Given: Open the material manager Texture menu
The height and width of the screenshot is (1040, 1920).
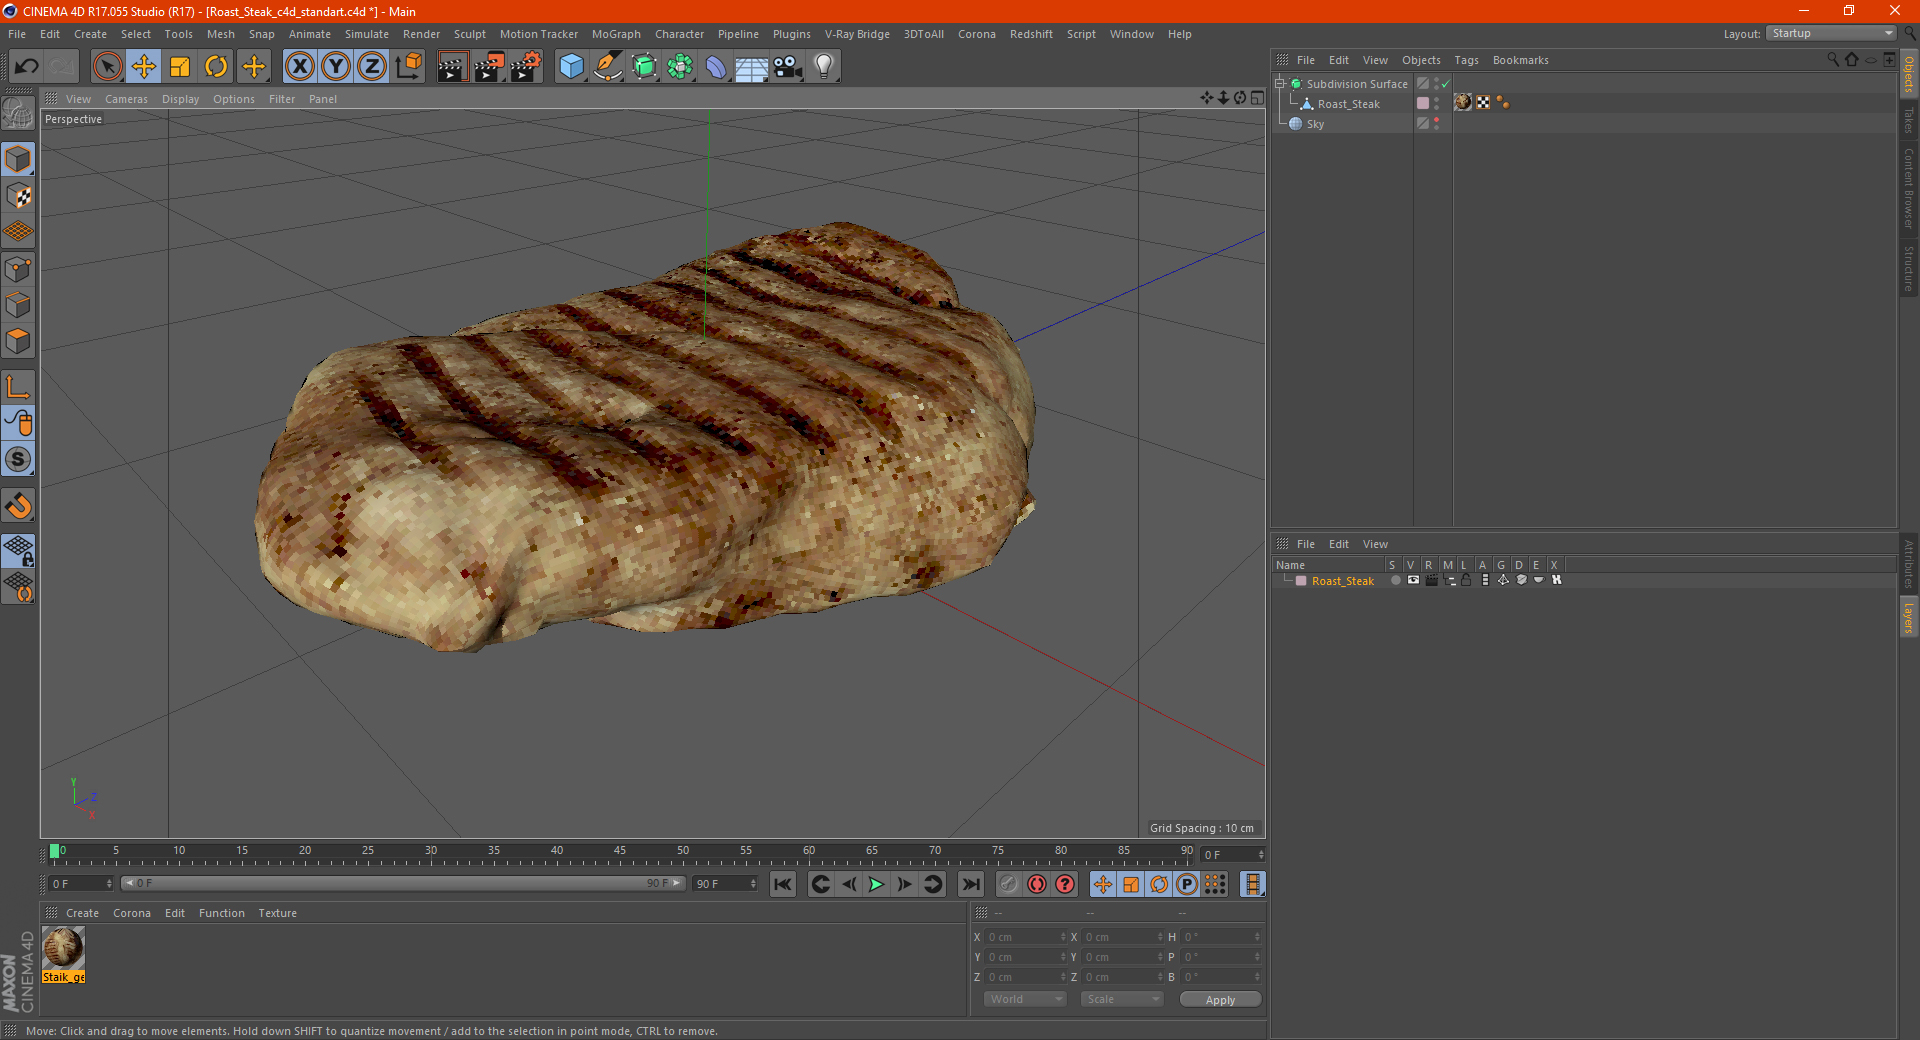Looking at the screenshot, I should pyautogui.click(x=277, y=913).
